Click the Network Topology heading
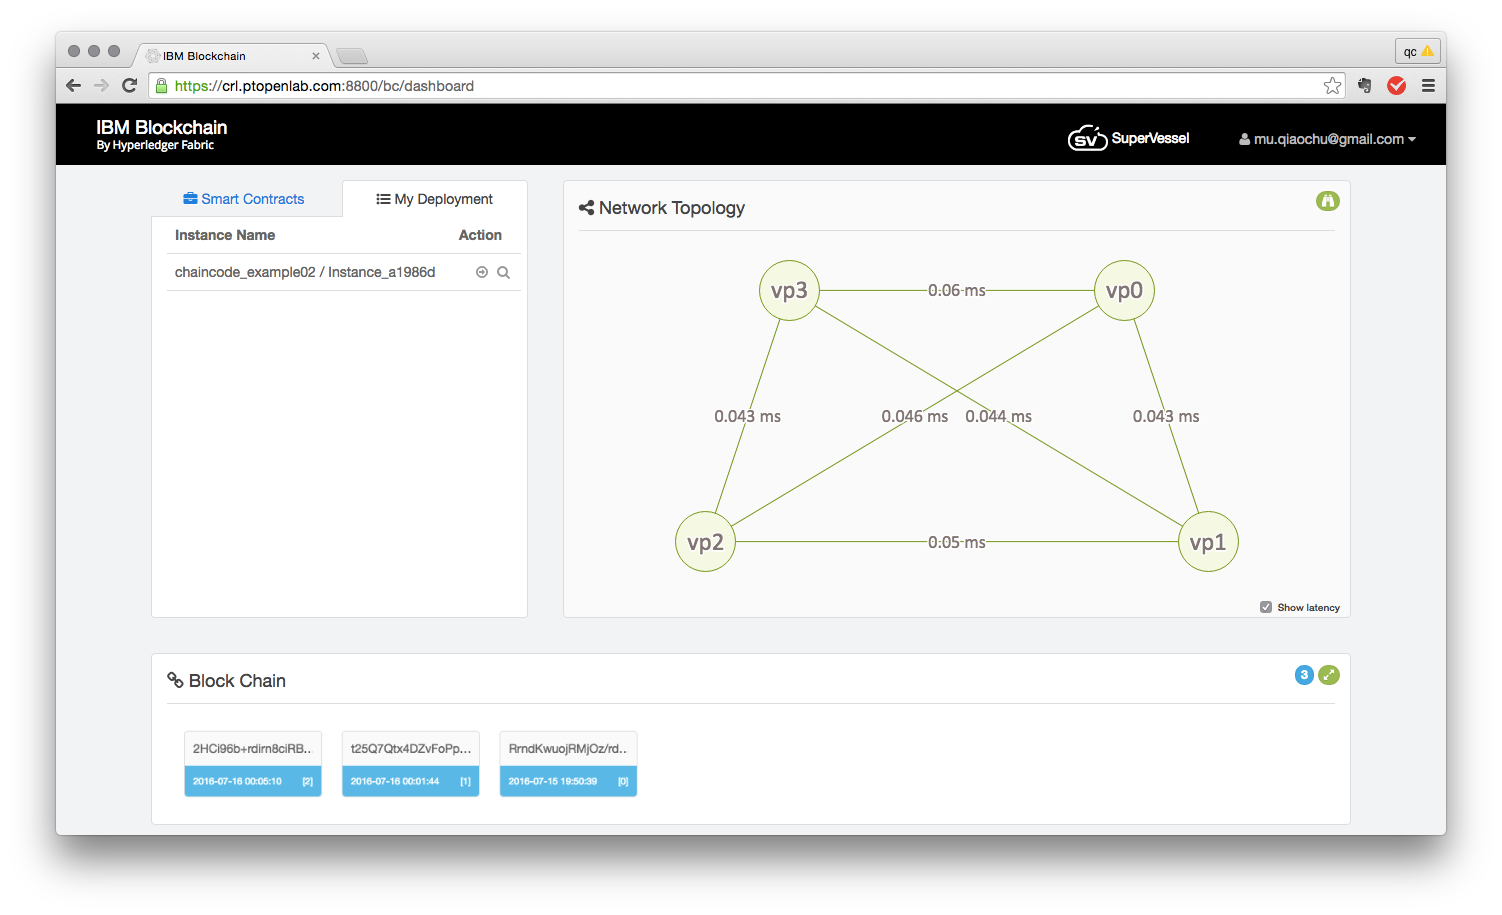Screen dimensions: 1502x915 click(x=662, y=208)
